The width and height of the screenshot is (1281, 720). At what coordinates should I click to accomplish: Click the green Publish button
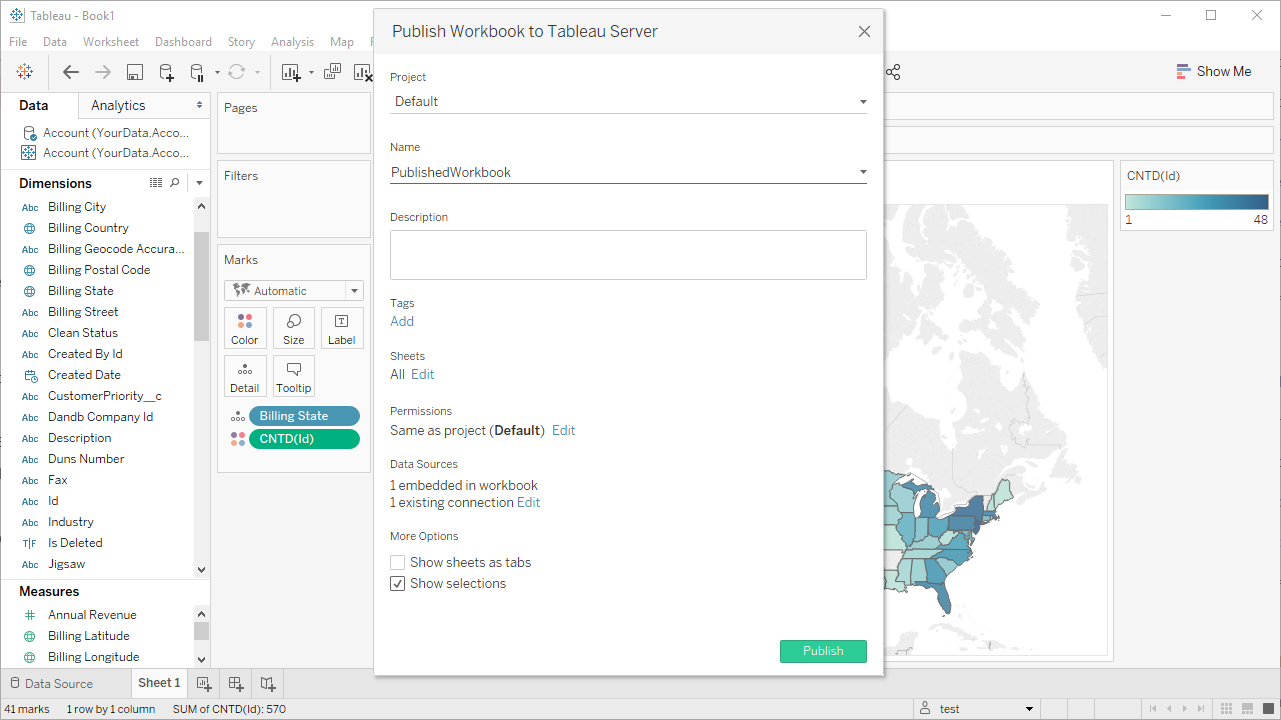[x=823, y=651]
